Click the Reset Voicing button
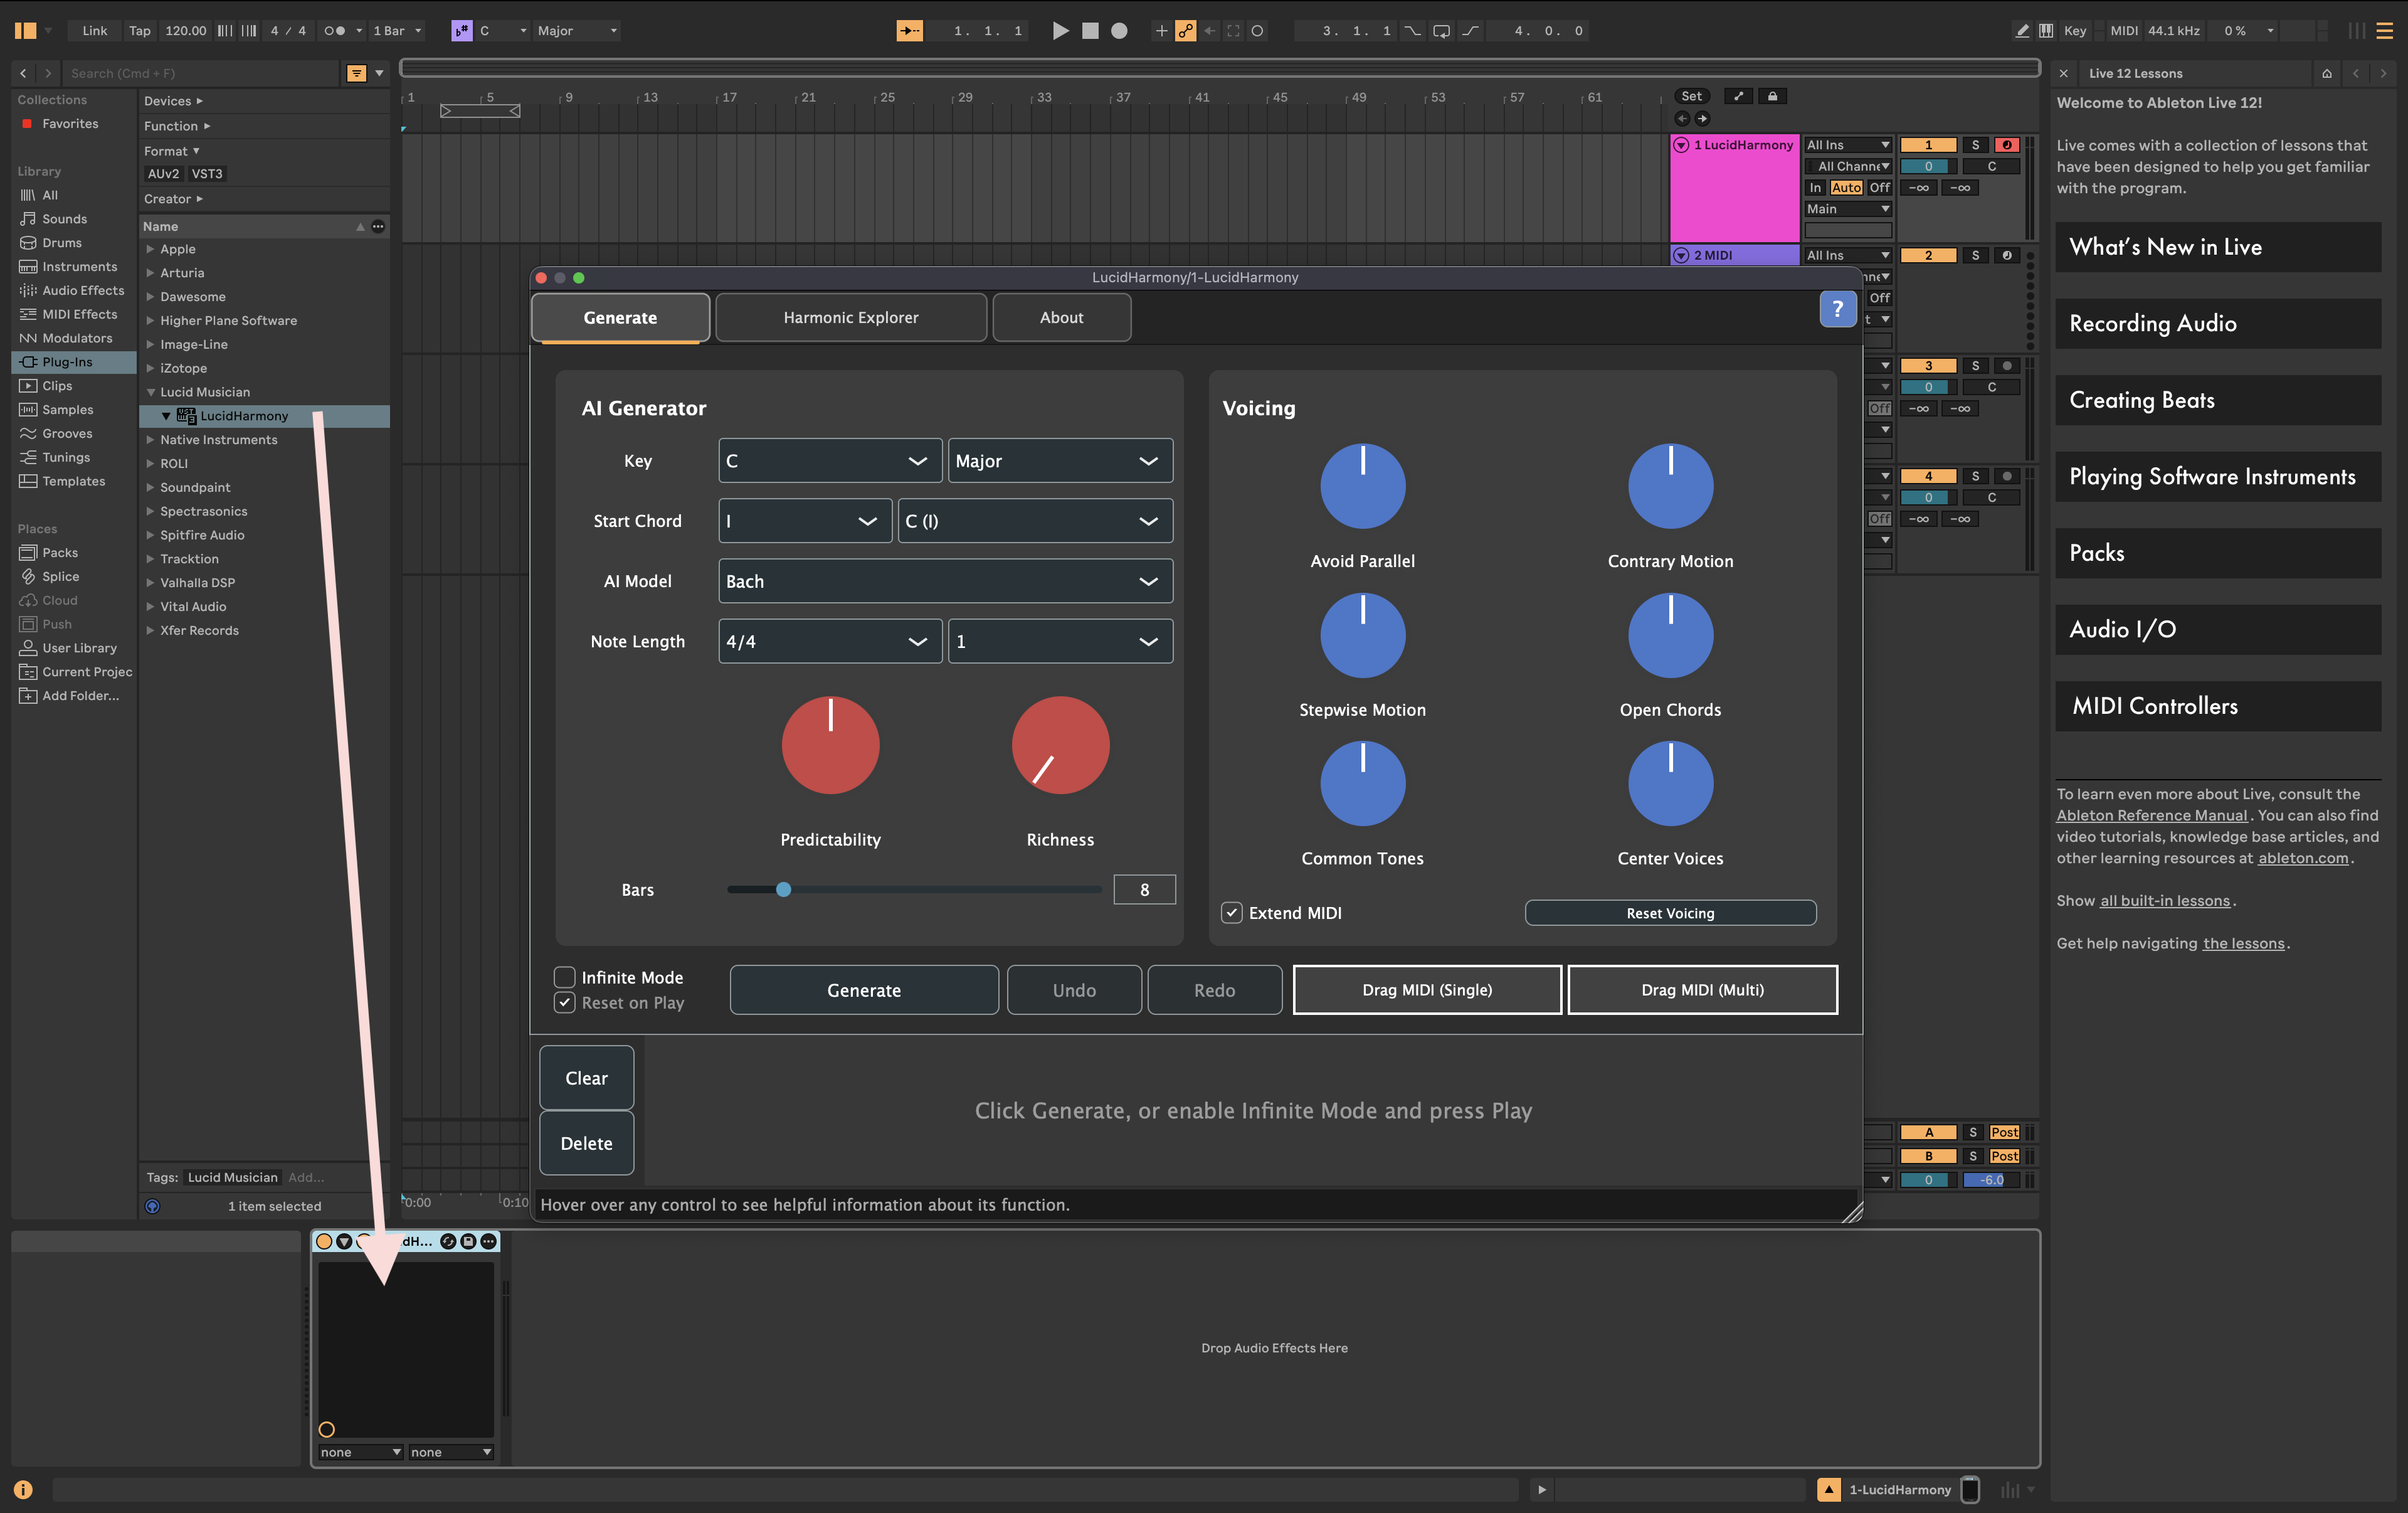The width and height of the screenshot is (2408, 1513). pos(1670,912)
